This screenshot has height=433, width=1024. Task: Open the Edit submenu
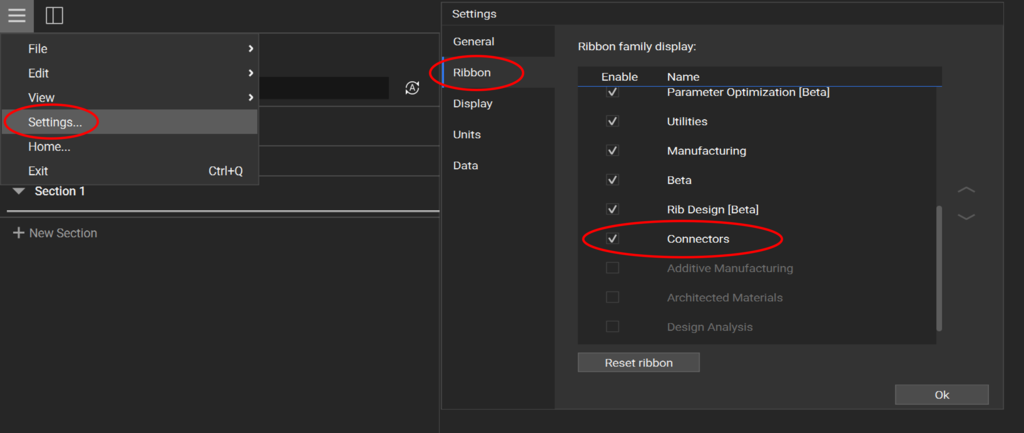tap(130, 73)
